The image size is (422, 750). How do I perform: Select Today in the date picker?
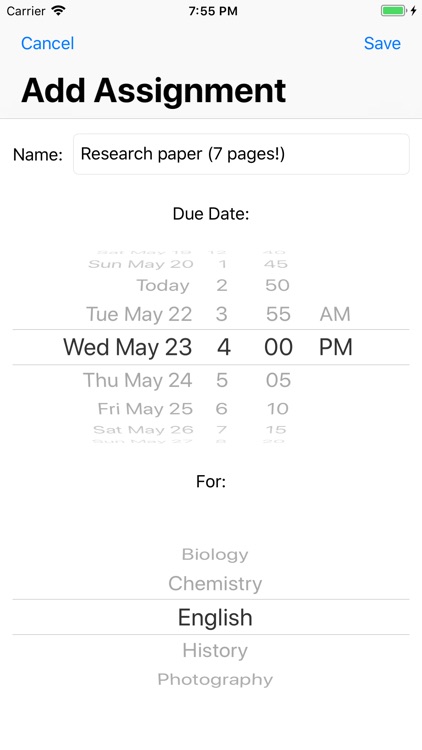163,286
